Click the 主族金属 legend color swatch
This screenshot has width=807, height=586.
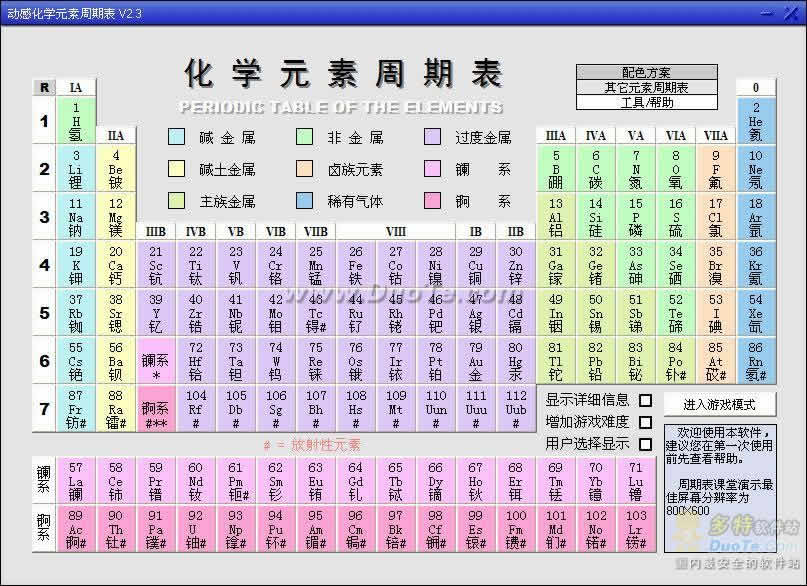click(x=176, y=201)
